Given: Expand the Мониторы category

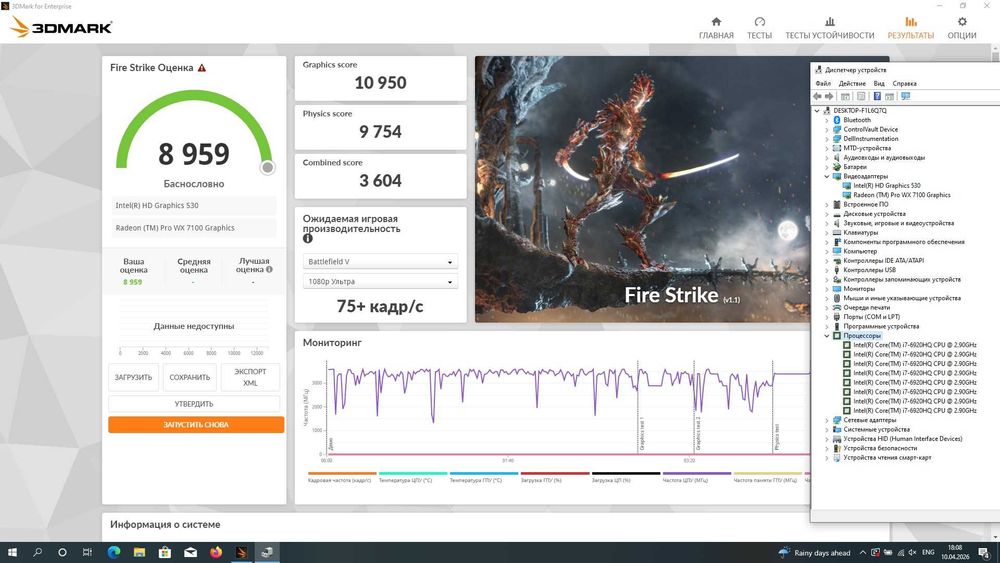Looking at the screenshot, I should tap(827, 289).
